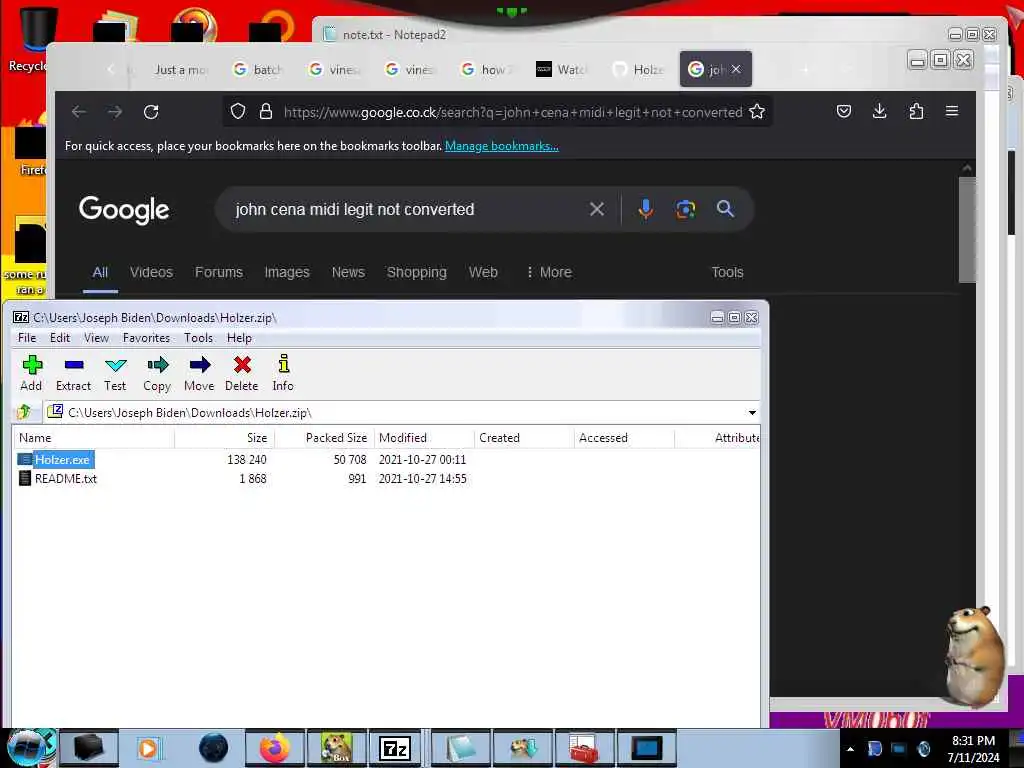Show hidden system tray icons arrow
This screenshot has width=1024, height=768.
coord(850,749)
